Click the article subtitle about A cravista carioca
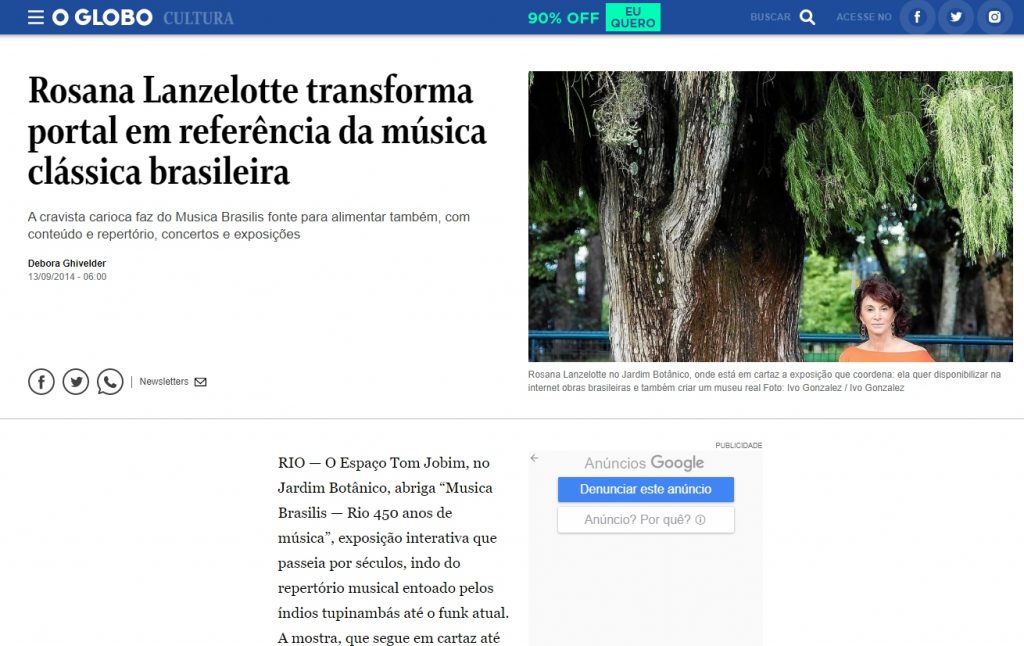 [x=249, y=225]
